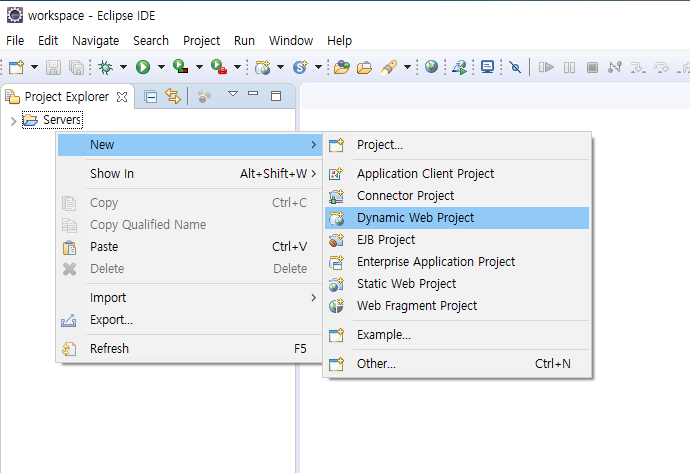Click the New wizard toolbar icon
The width and height of the screenshot is (690, 473).
tap(17, 67)
